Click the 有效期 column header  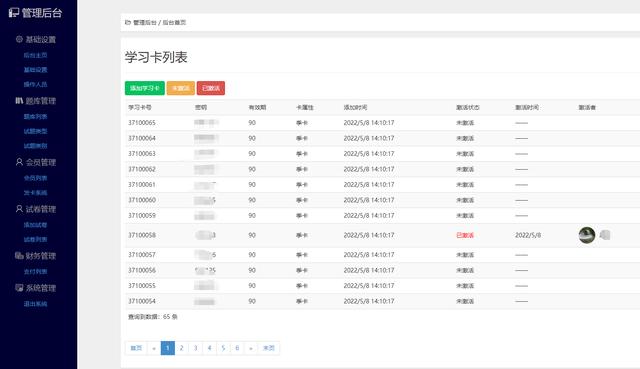(x=257, y=107)
